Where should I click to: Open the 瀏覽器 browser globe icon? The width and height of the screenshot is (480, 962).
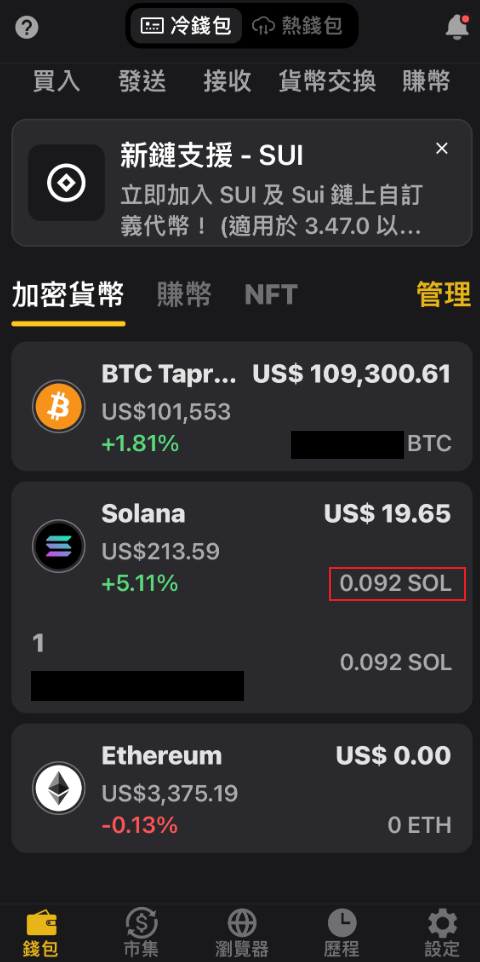[242, 922]
